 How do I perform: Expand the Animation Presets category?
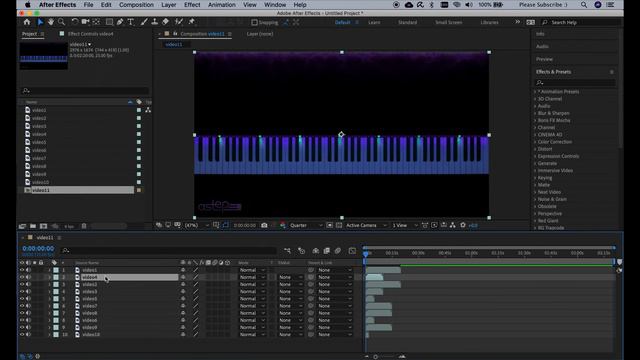(535, 92)
